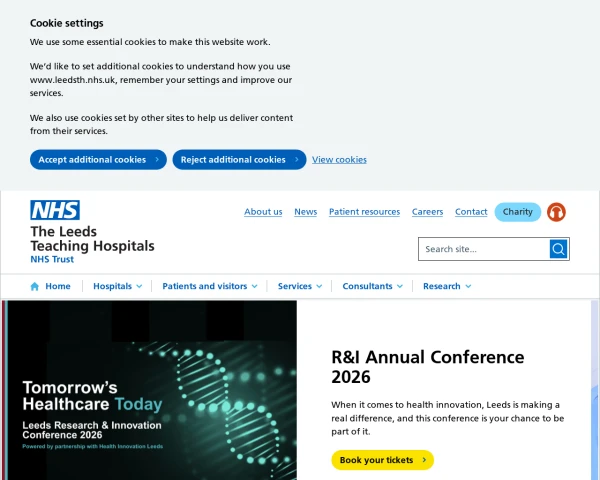This screenshot has height=480, width=600.
Task: Open the Recite Me accessibility headphone icon
Action: click(x=556, y=212)
